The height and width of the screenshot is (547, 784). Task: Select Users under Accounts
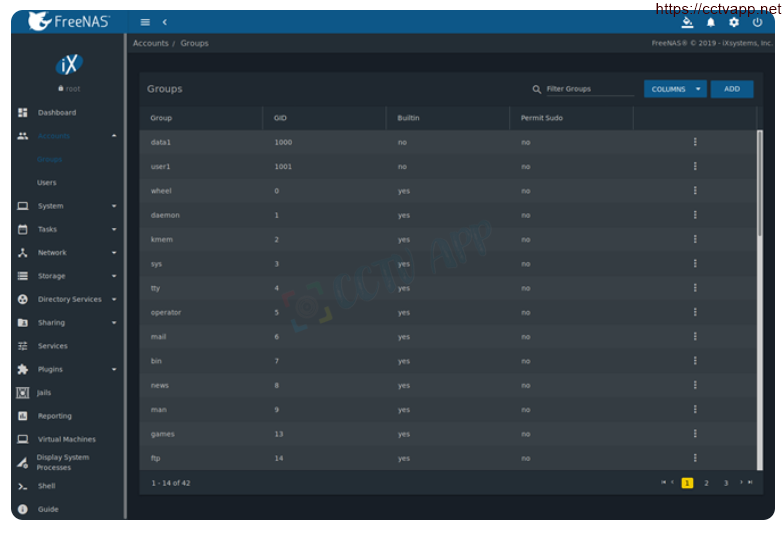[47, 183]
